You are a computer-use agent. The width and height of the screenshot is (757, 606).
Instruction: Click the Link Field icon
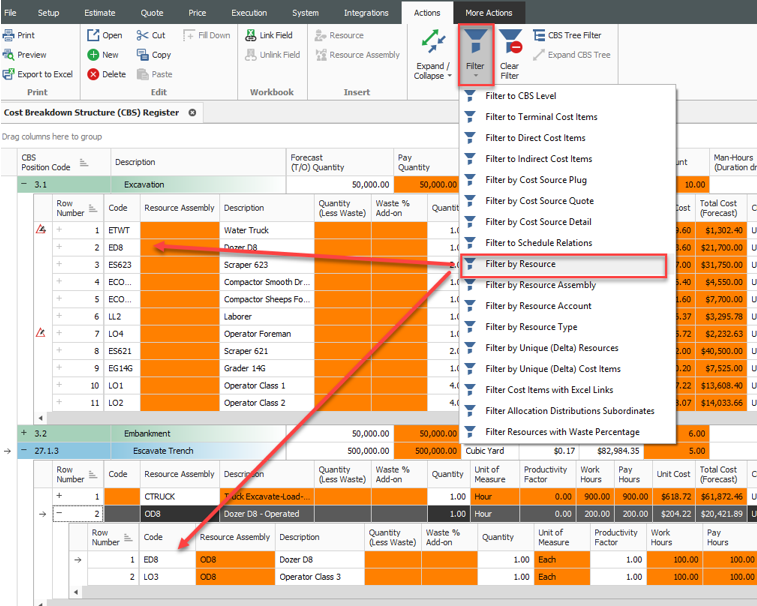point(250,35)
